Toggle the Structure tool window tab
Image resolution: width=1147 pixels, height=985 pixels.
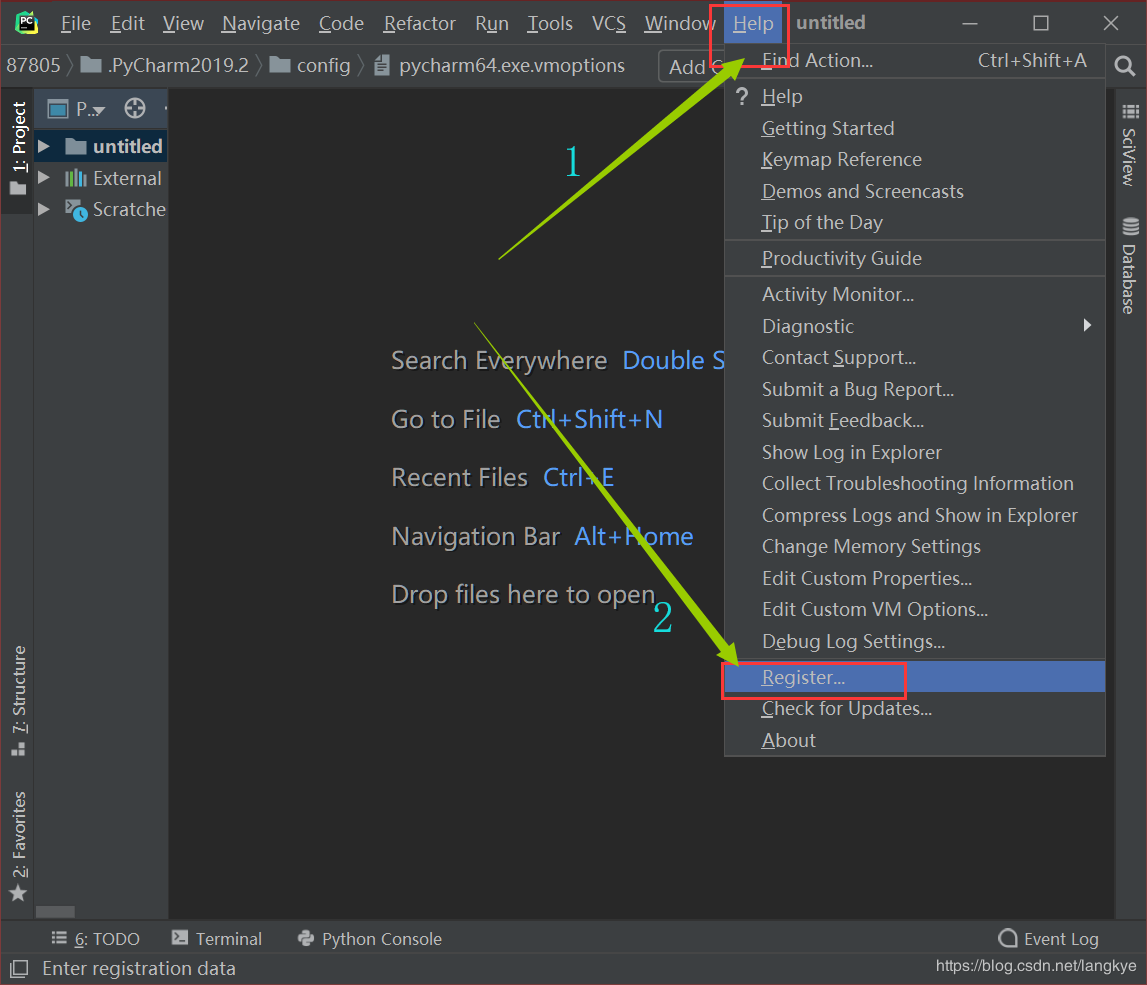pos(18,700)
